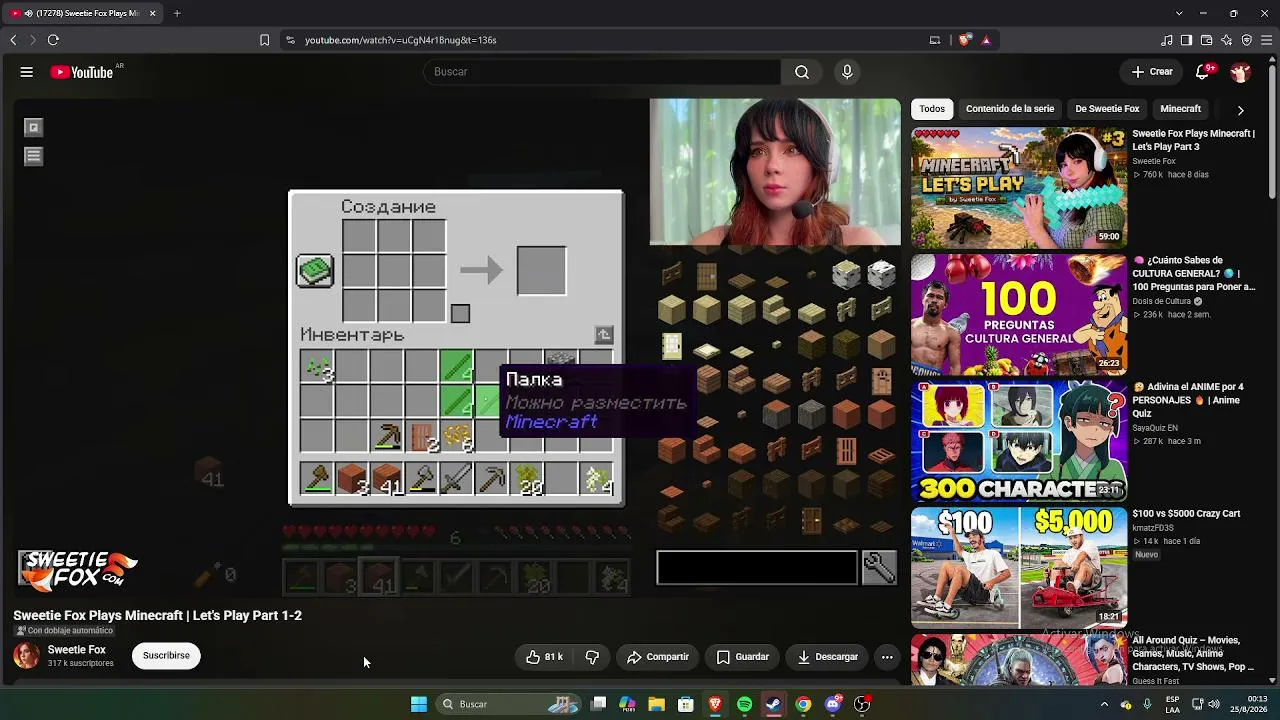
Task: Open YouTube notifications bell
Action: 1203,72
